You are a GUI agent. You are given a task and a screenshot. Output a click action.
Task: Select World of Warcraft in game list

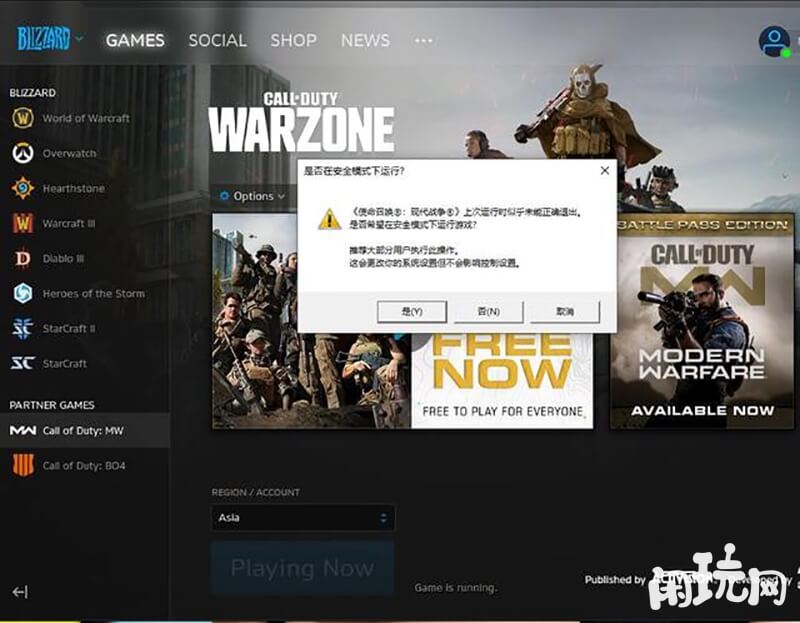pyautogui.click(x=86, y=118)
